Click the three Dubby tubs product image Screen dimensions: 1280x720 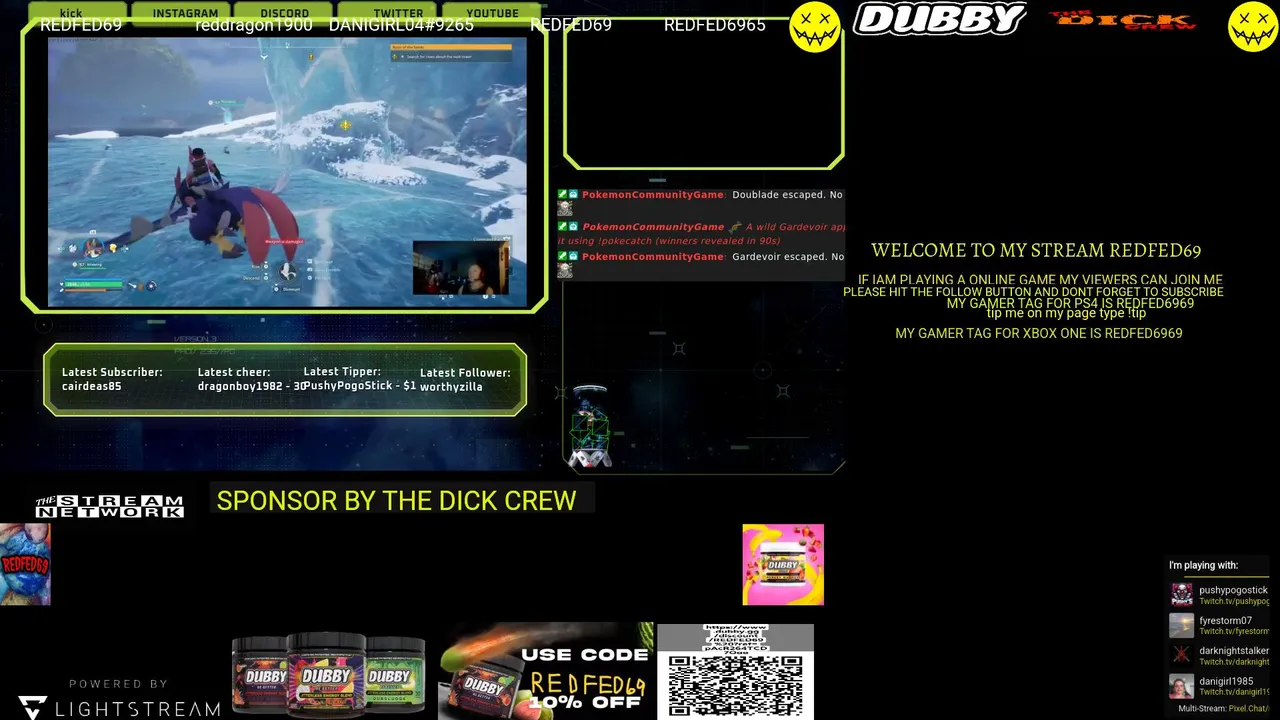[328, 674]
